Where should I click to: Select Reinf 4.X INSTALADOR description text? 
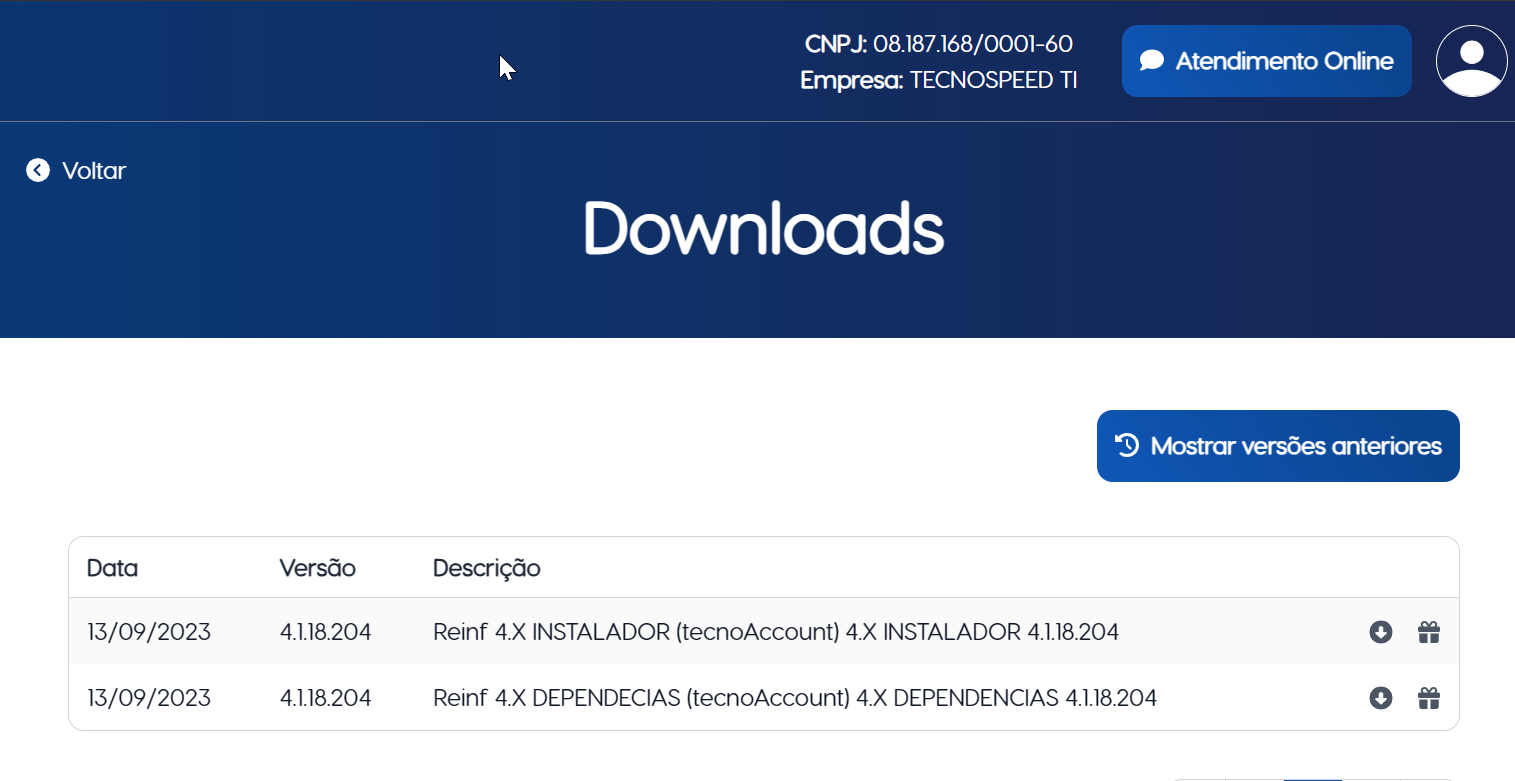click(x=776, y=632)
